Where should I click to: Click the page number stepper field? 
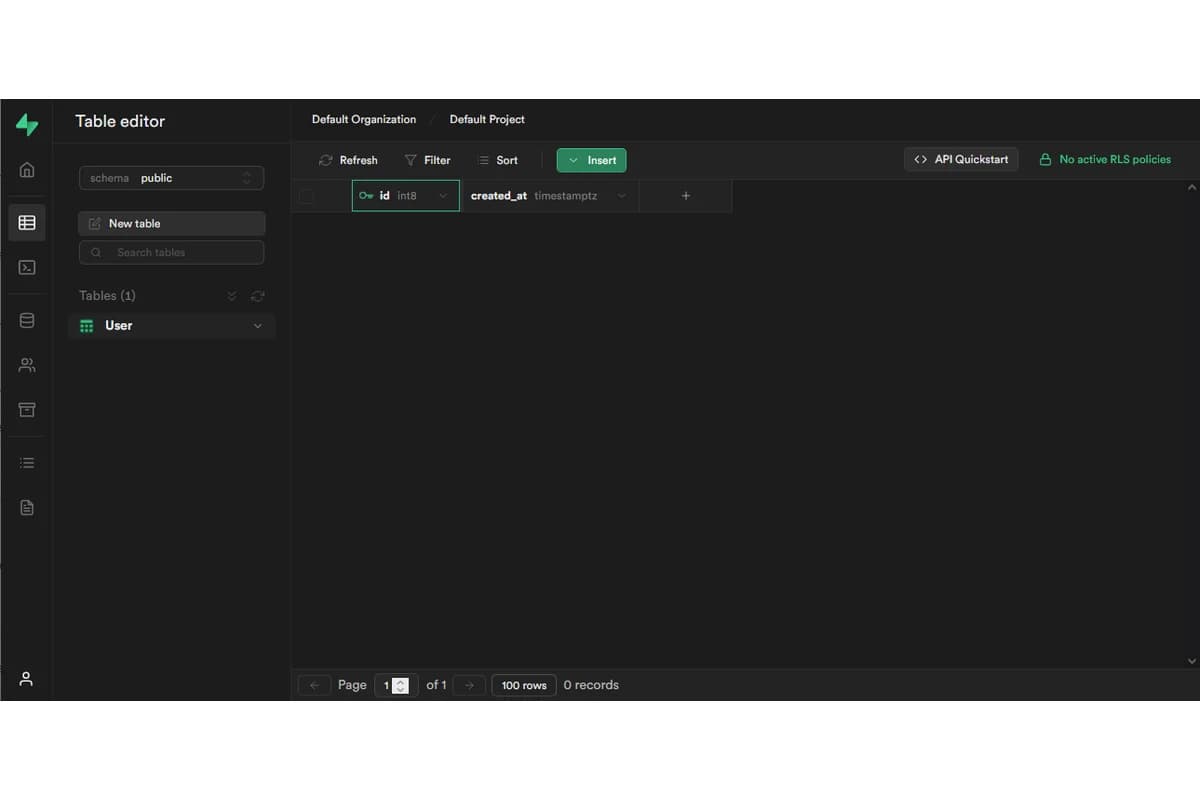coord(396,685)
